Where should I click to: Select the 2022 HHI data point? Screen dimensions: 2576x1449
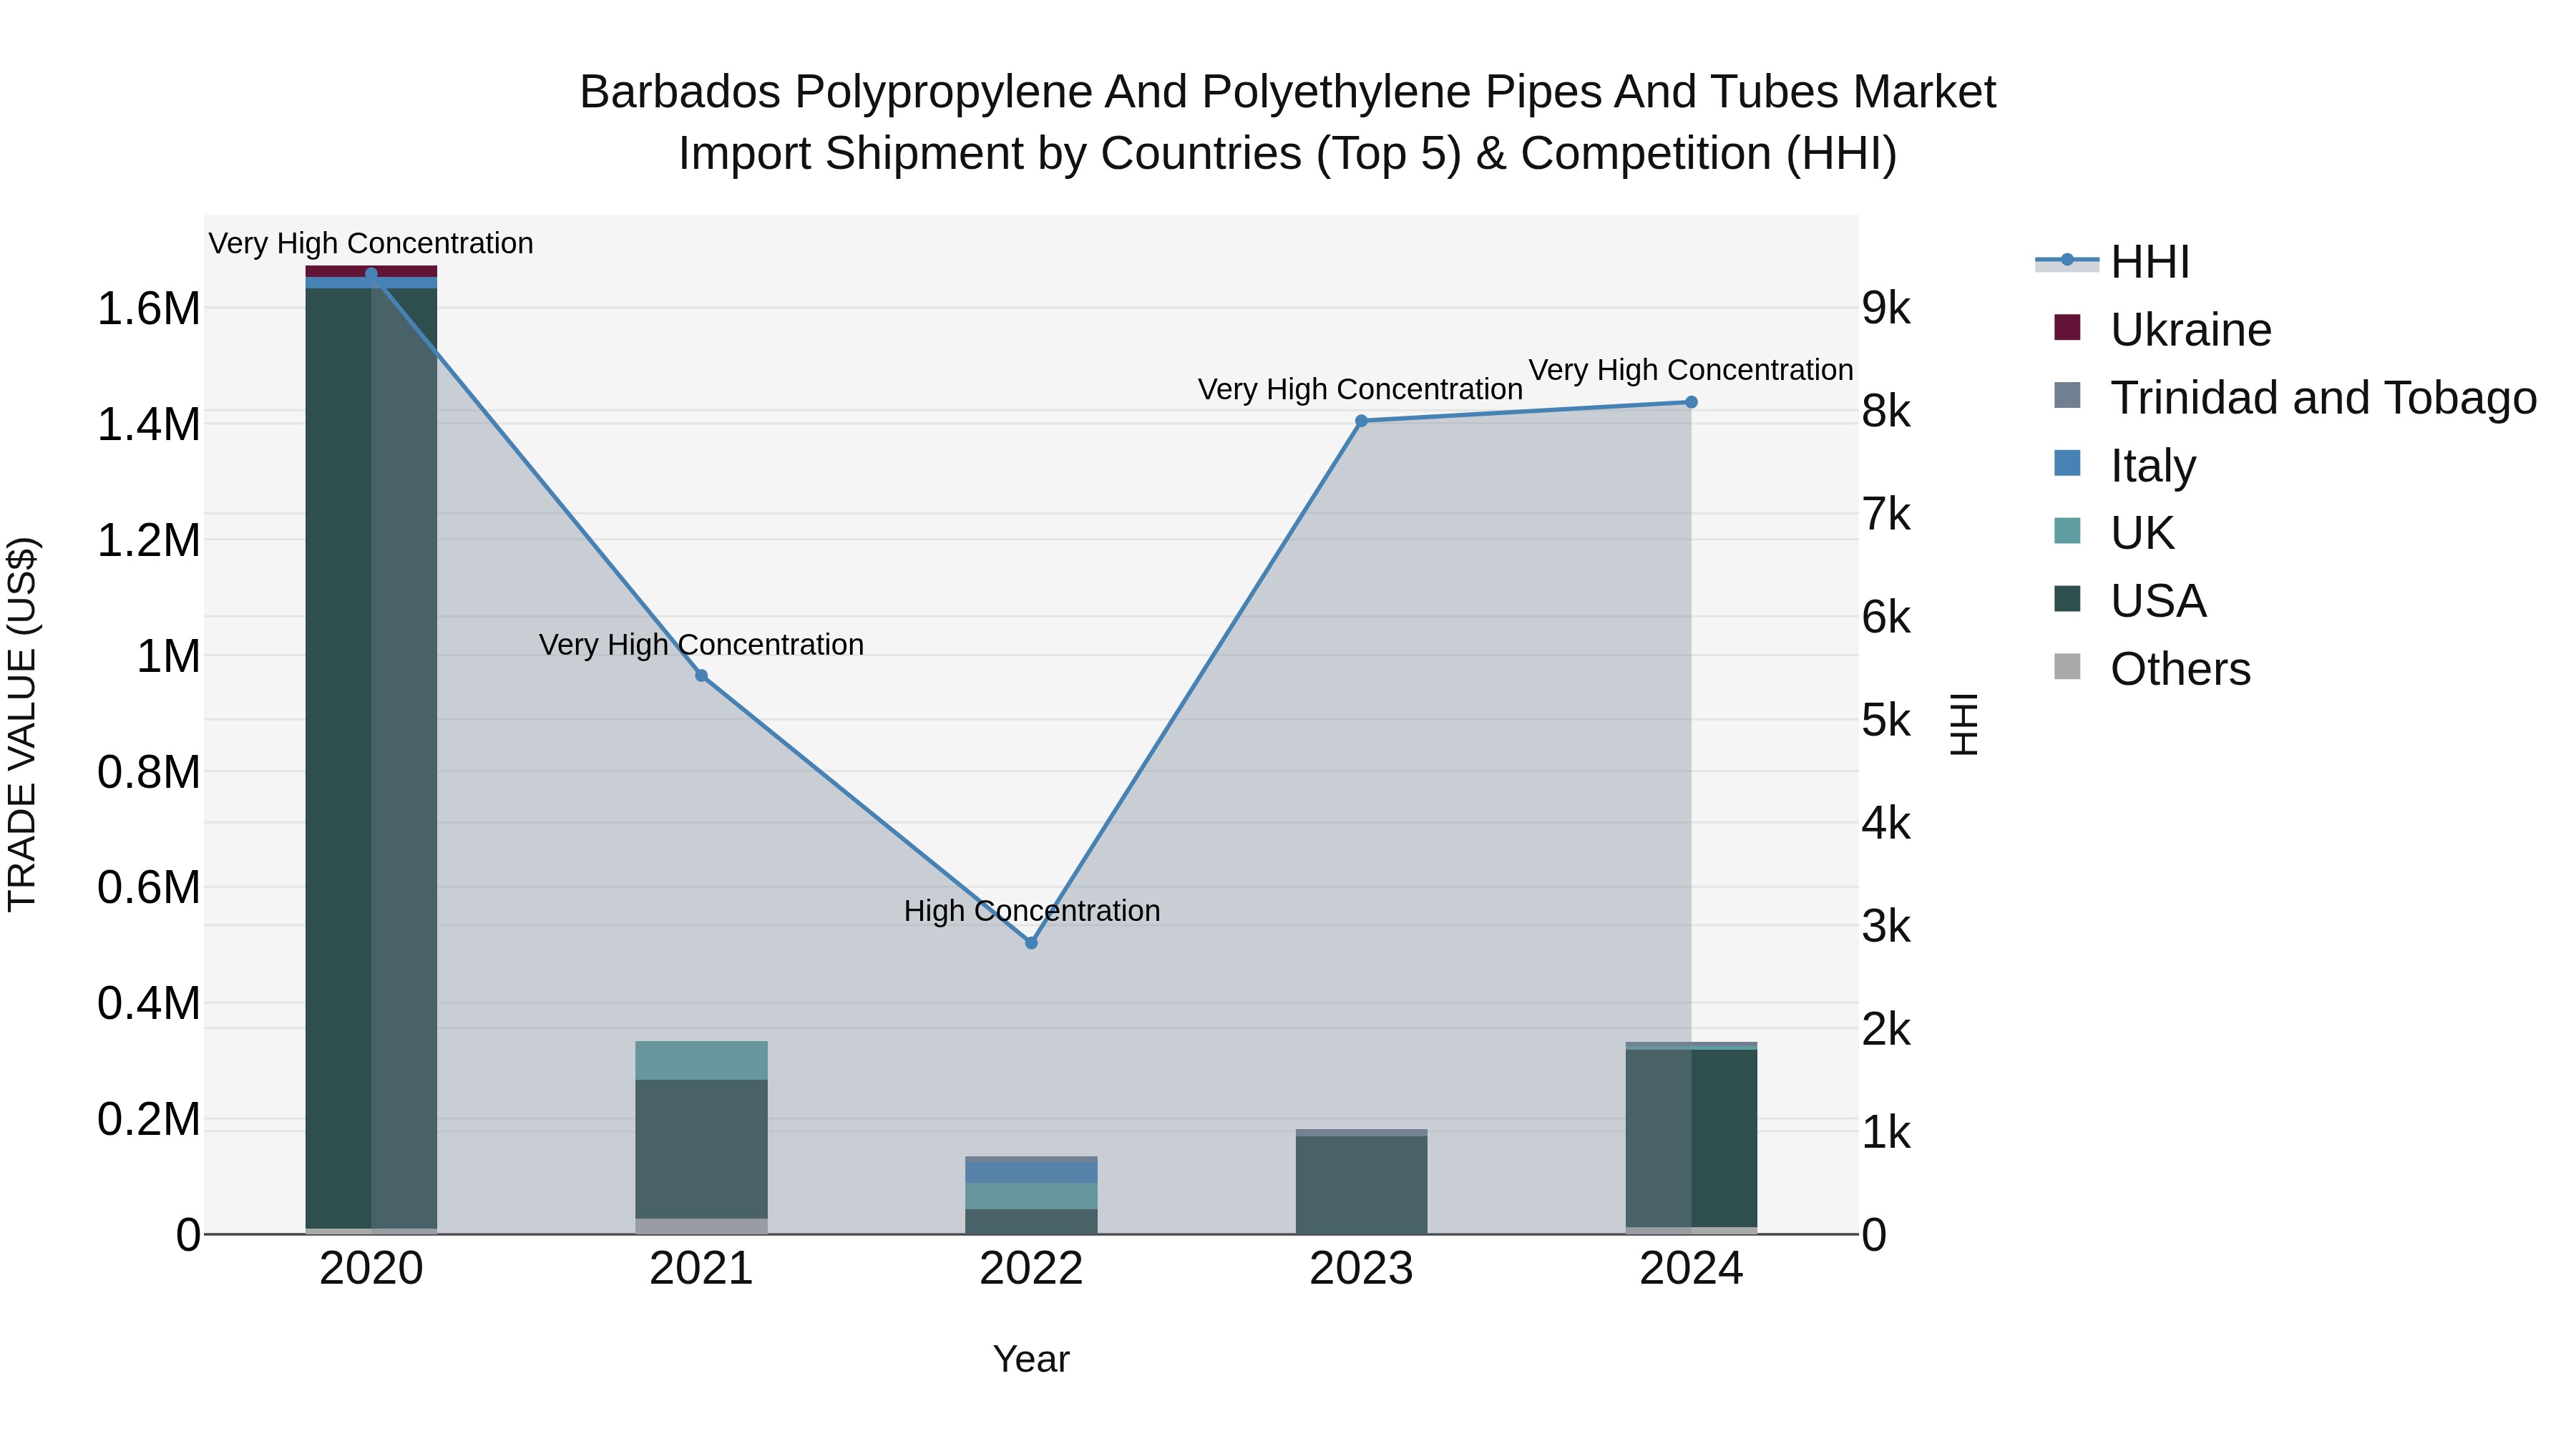pos(1031,943)
